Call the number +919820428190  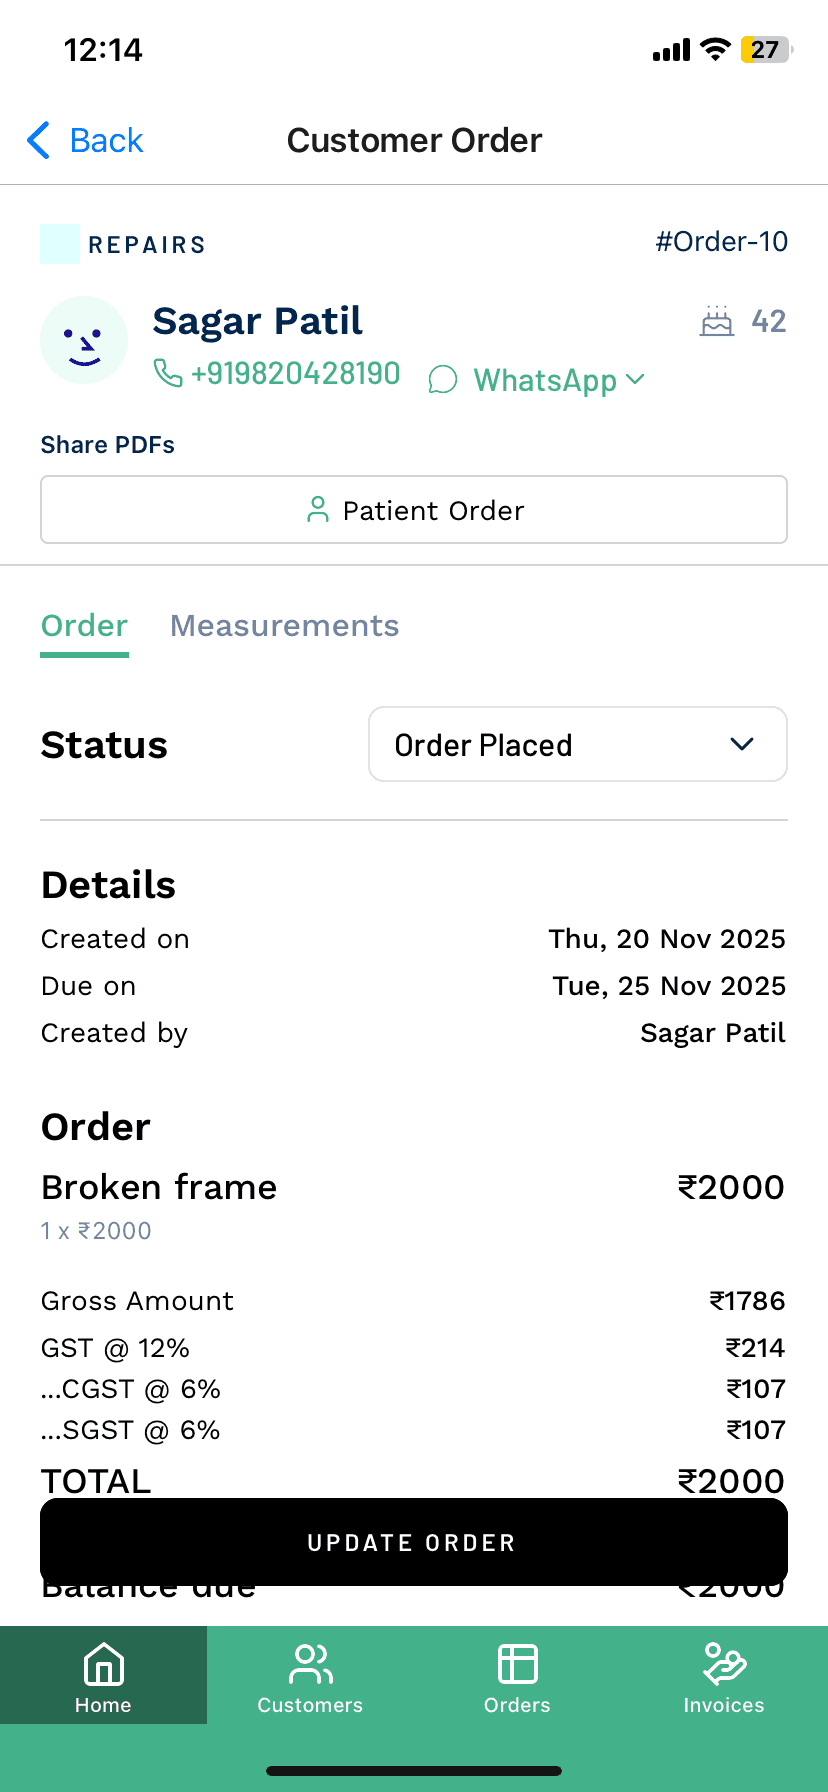click(296, 374)
